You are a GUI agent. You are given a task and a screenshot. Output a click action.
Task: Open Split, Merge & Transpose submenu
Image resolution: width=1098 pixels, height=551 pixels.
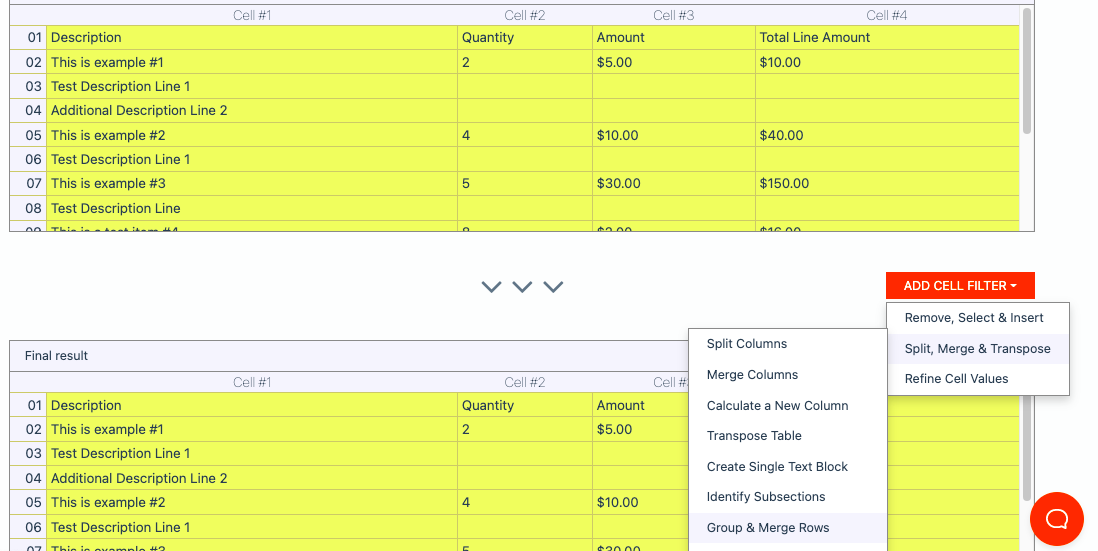977,349
